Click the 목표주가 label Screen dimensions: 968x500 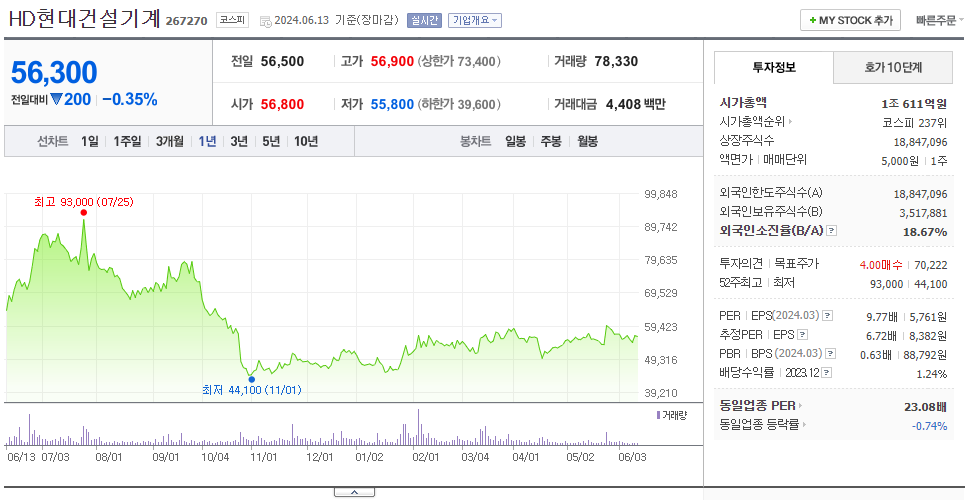pos(797,264)
